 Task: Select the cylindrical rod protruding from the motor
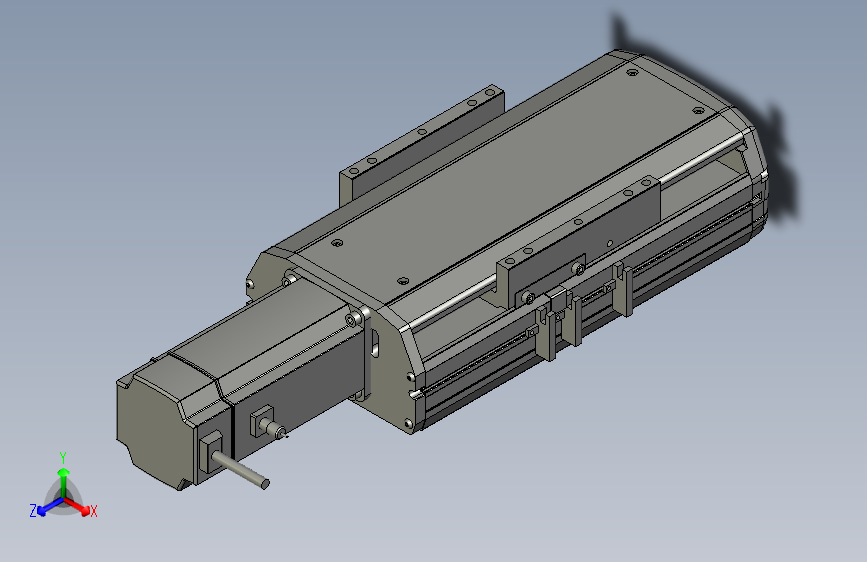pyautogui.click(x=241, y=471)
